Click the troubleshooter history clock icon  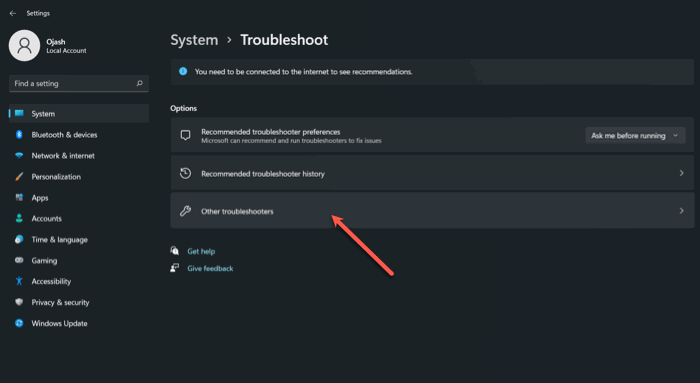[x=185, y=173]
